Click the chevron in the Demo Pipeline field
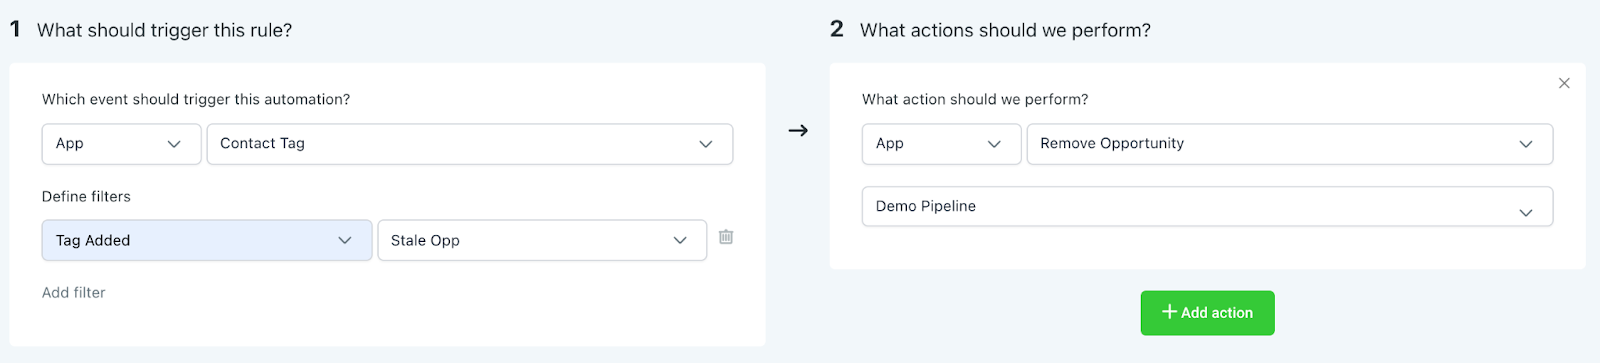Viewport: 1600px width, 363px height. [1526, 212]
